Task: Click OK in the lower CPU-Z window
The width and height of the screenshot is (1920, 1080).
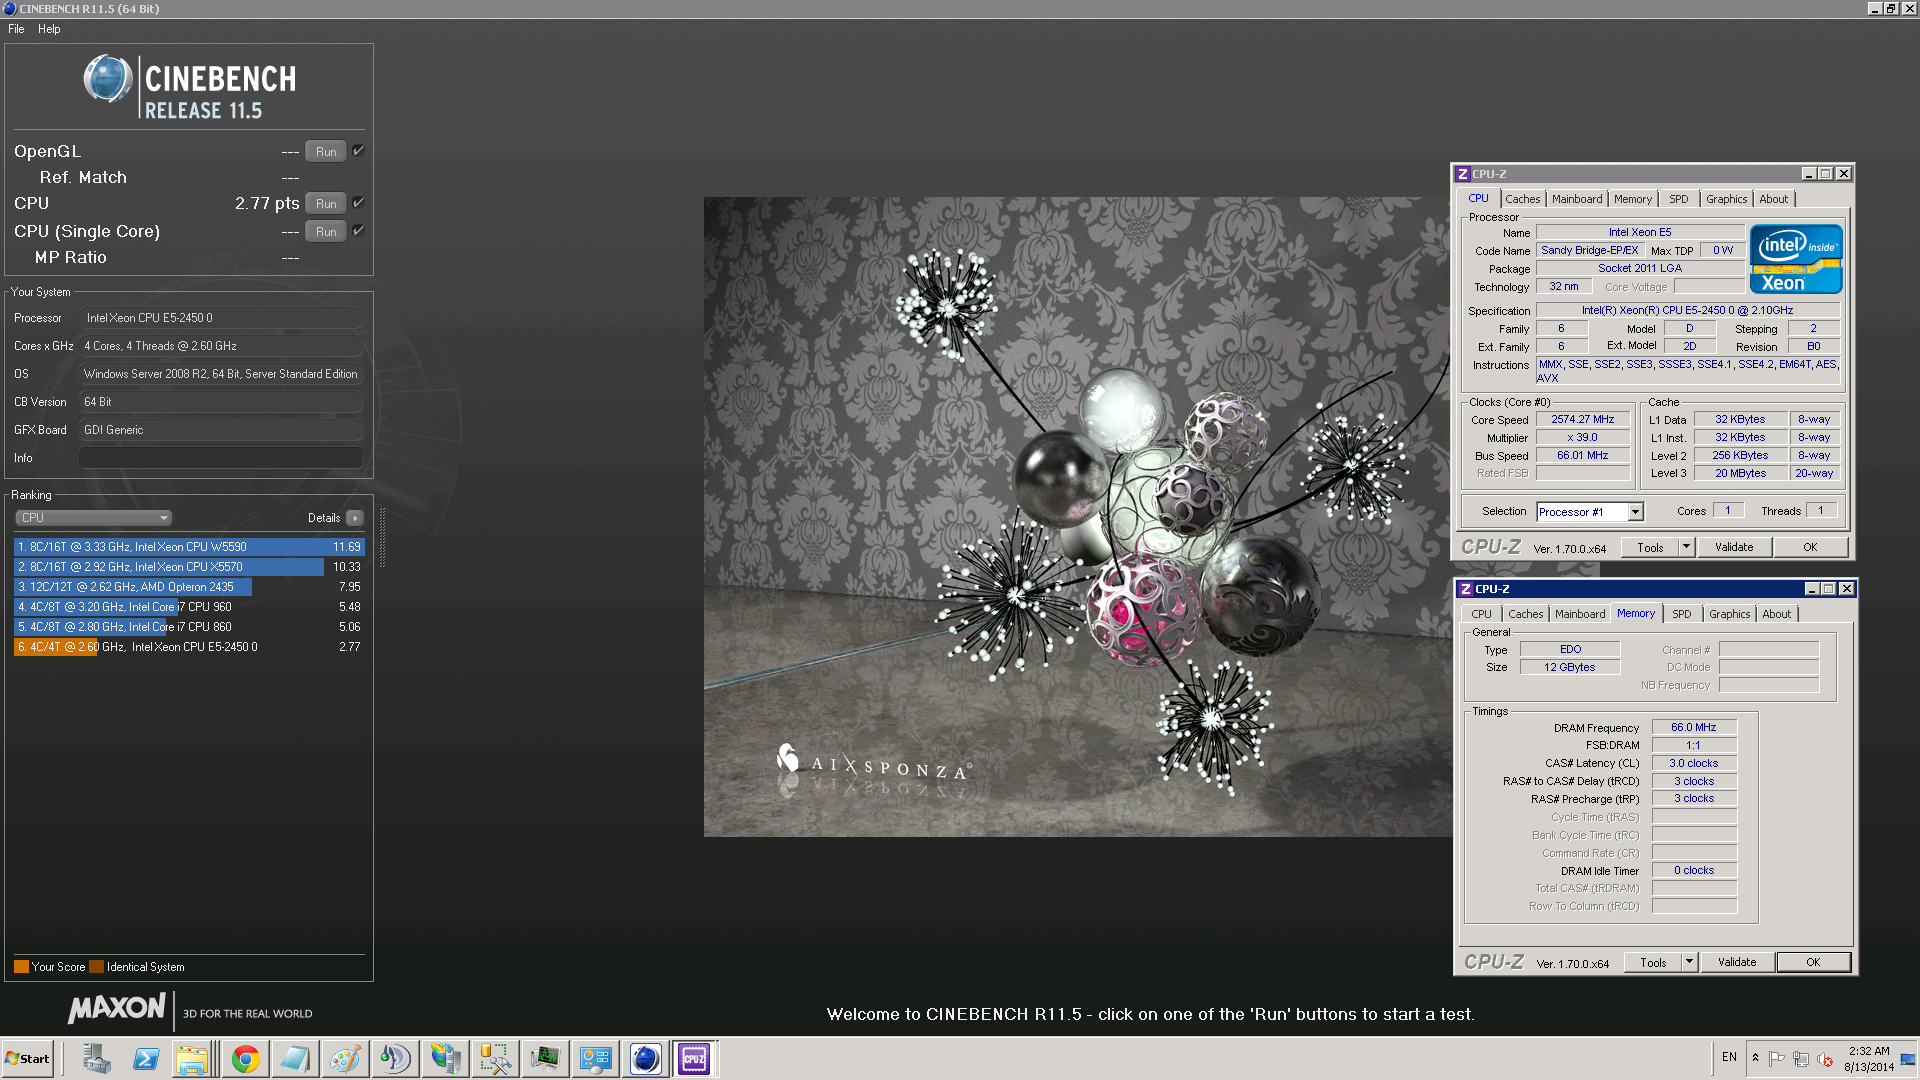Action: [1813, 962]
